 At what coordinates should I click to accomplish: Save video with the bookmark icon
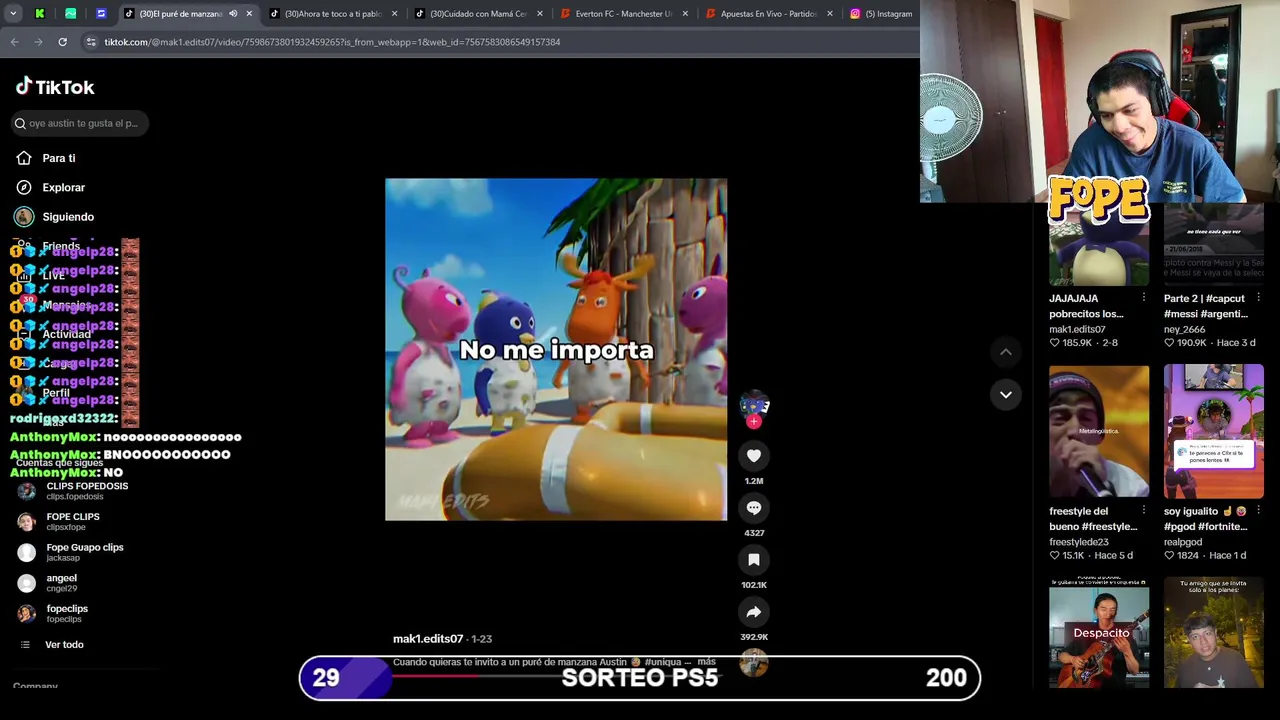(x=754, y=560)
